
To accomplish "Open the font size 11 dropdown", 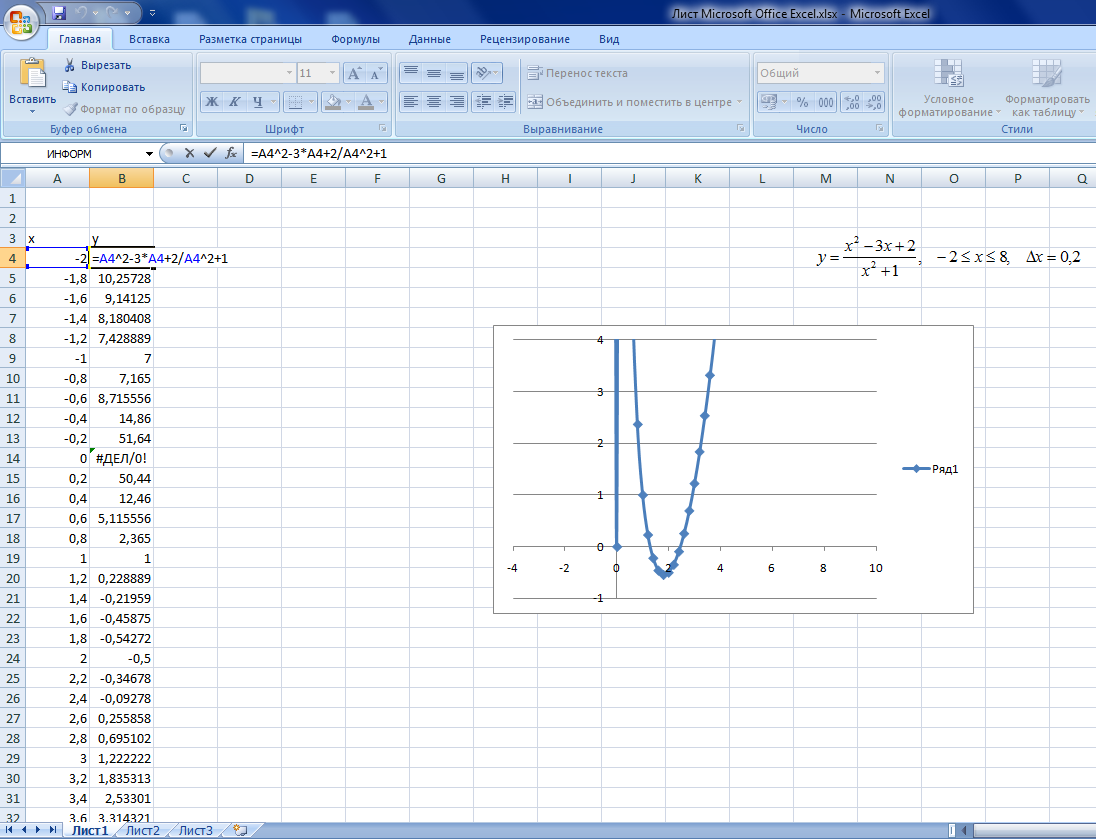I will [332, 73].
